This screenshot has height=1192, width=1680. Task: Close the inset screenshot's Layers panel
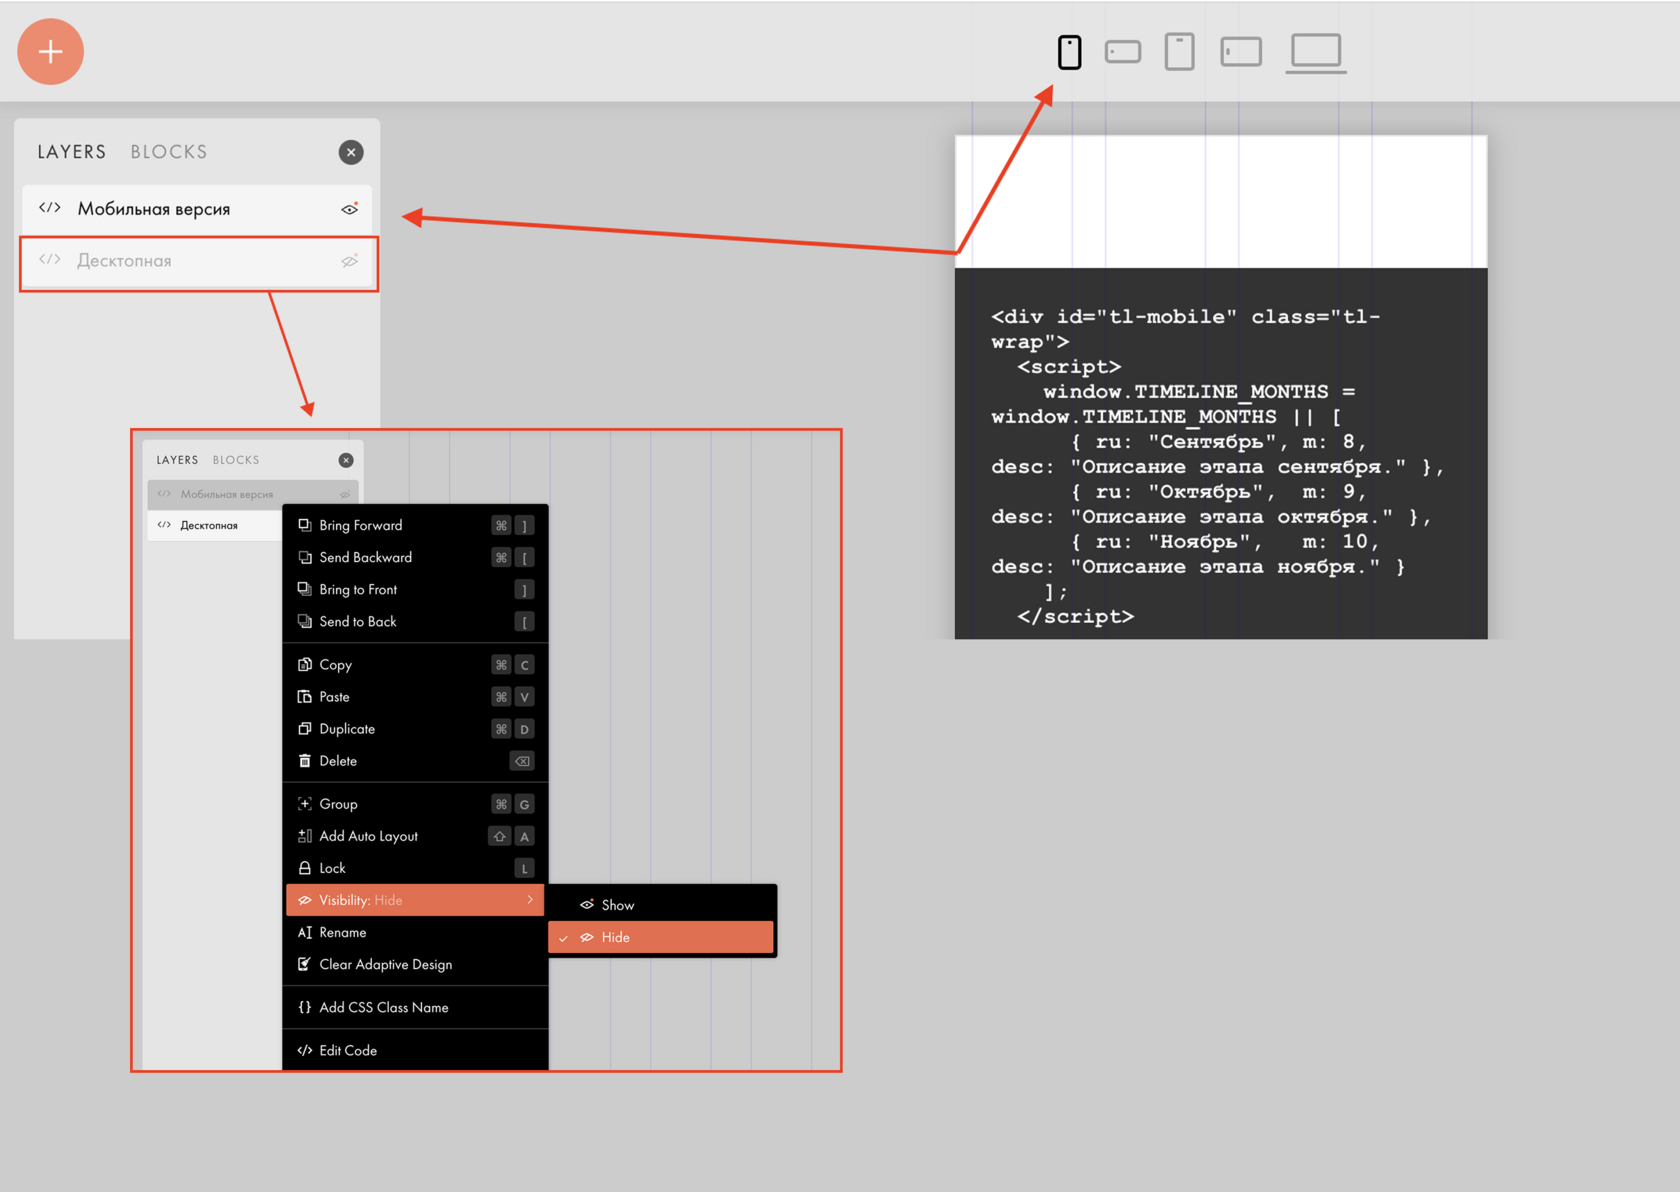pos(346,460)
